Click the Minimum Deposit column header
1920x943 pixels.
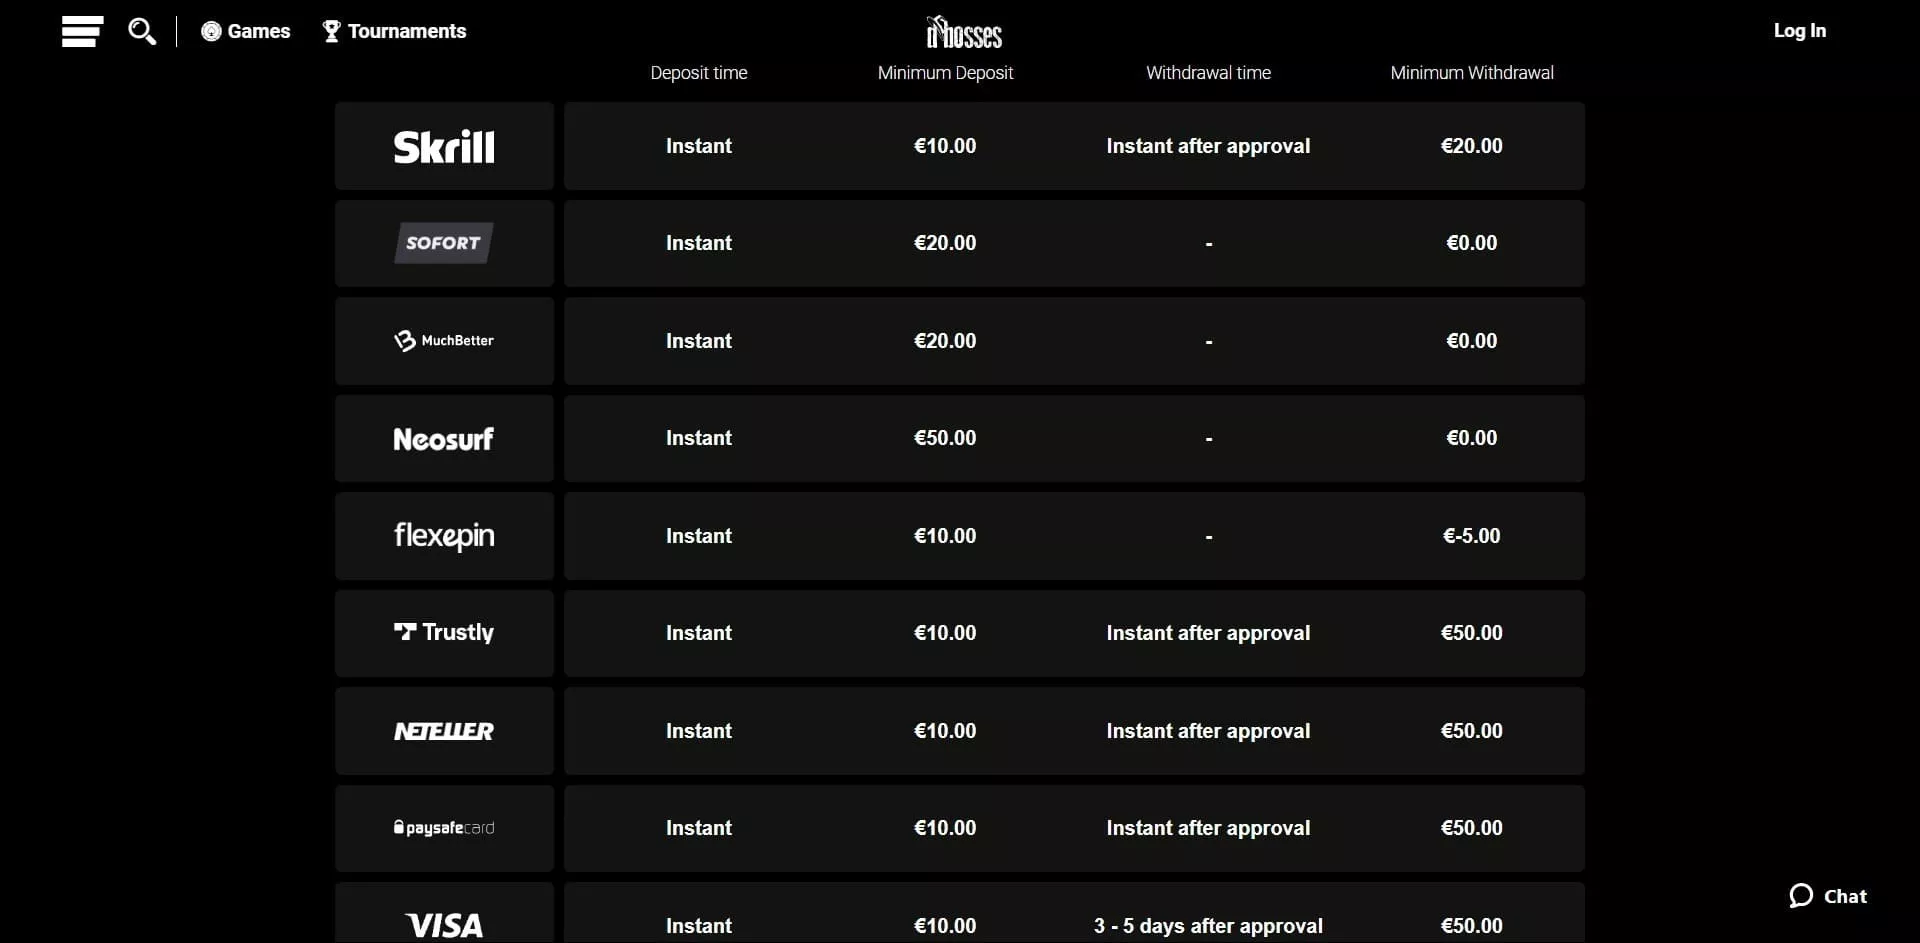click(945, 73)
